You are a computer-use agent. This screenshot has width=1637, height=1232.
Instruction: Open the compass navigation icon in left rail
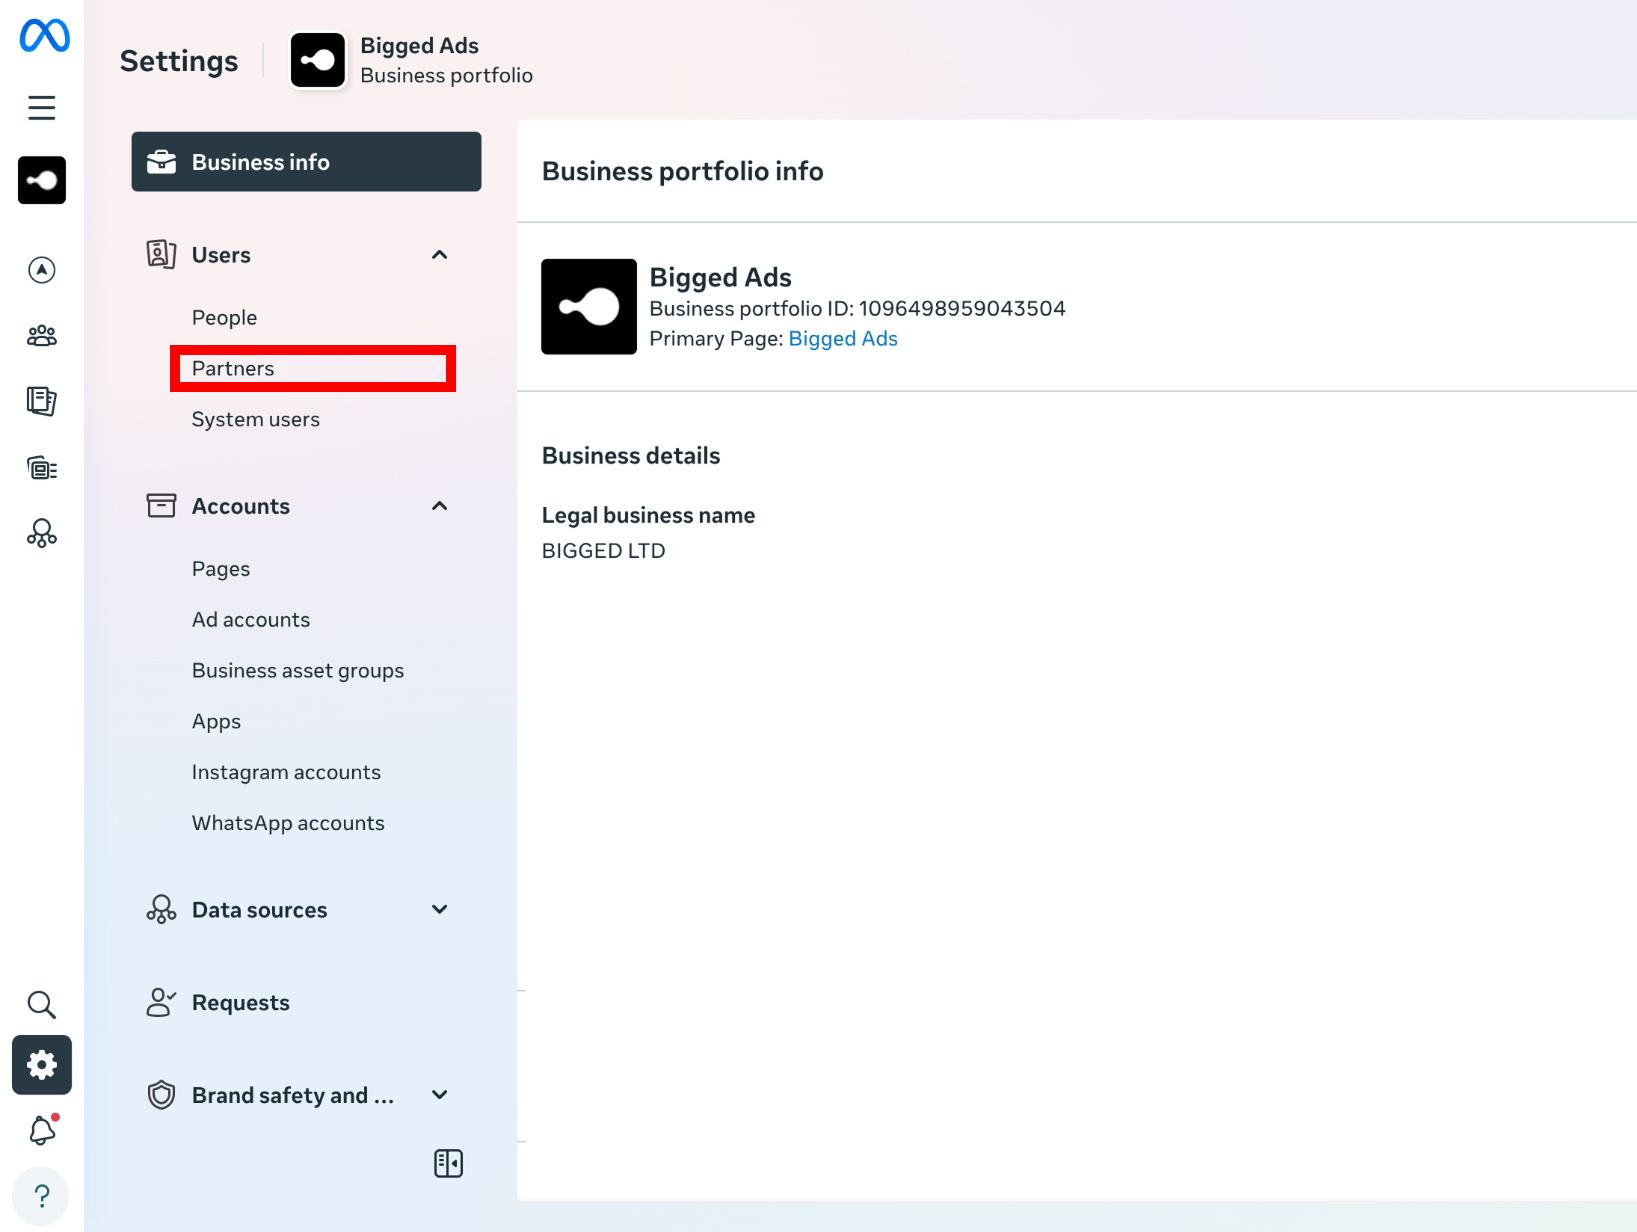[42, 270]
